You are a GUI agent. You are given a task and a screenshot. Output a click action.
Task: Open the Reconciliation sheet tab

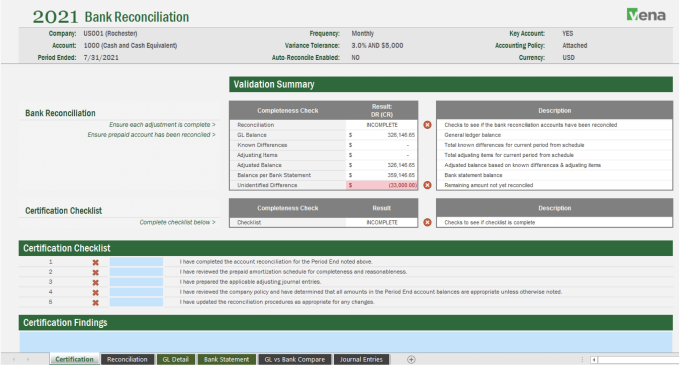point(127,359)
